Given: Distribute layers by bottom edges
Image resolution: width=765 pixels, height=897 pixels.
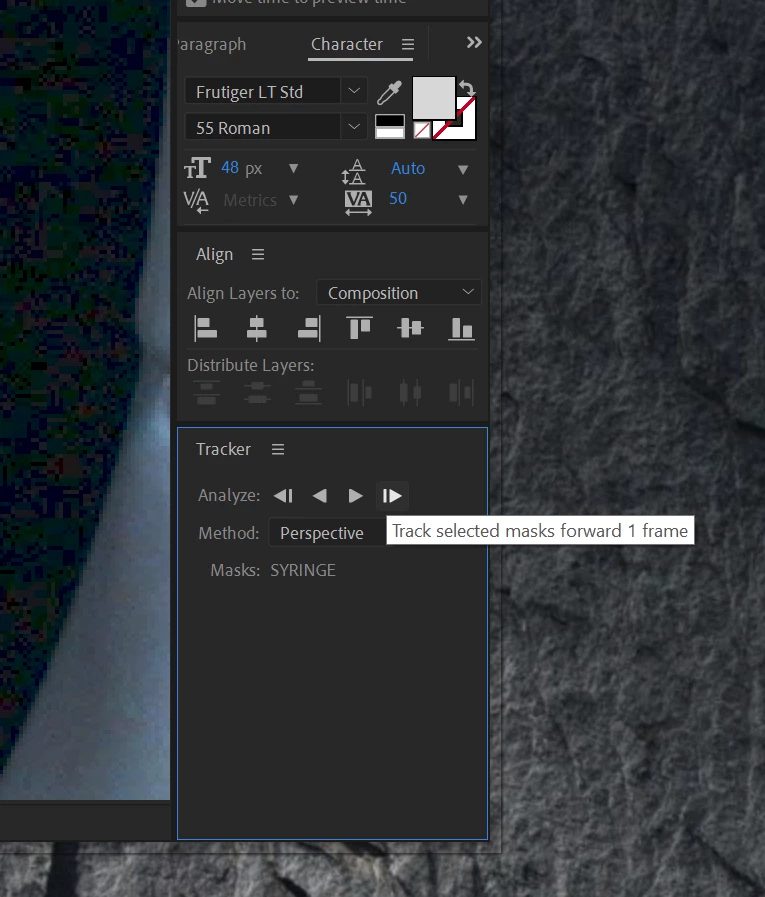Looking at the screenshot, I should coord(308,392).
